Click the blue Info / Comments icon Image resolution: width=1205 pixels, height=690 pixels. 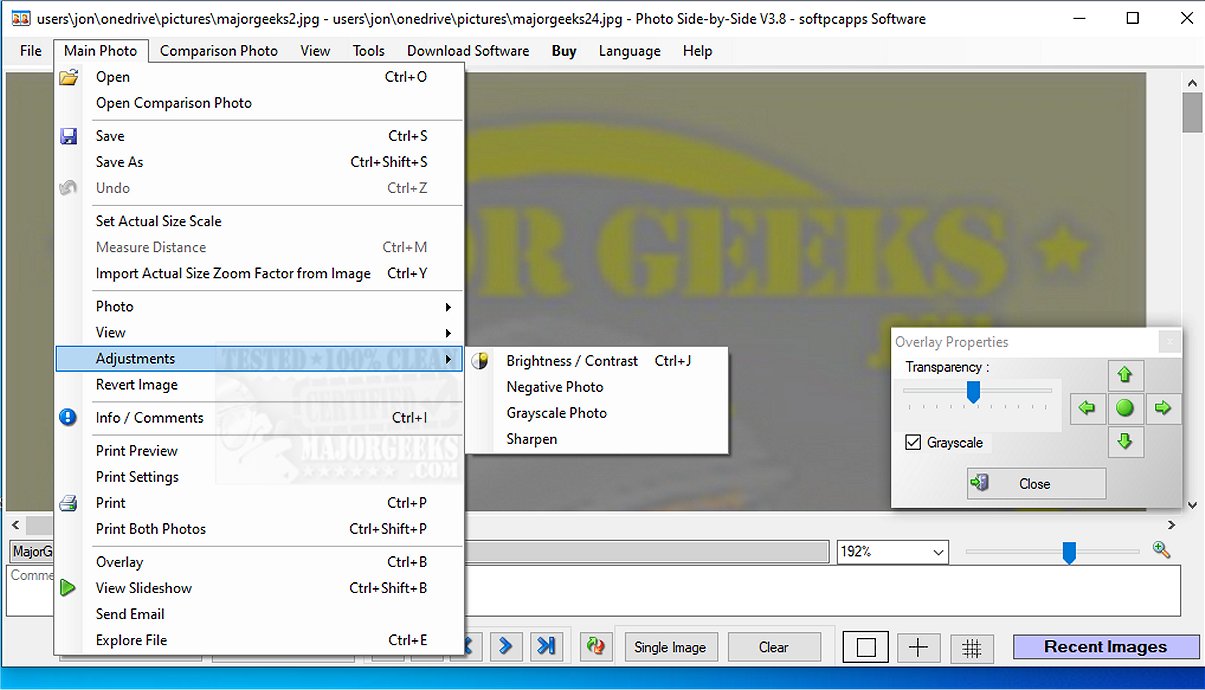(68, 418)
